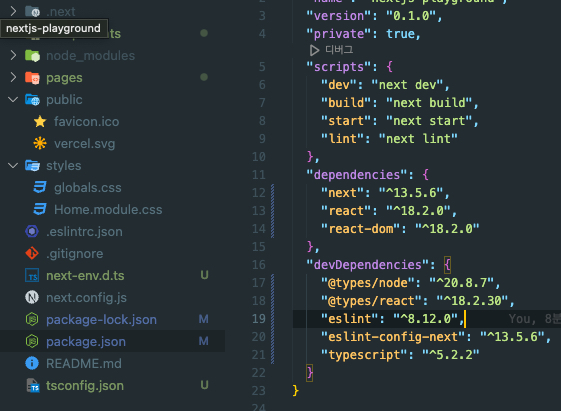This screenshot has height=411, width=561.
Task: Select the pages folder label
Action: [x=64, y=78]
